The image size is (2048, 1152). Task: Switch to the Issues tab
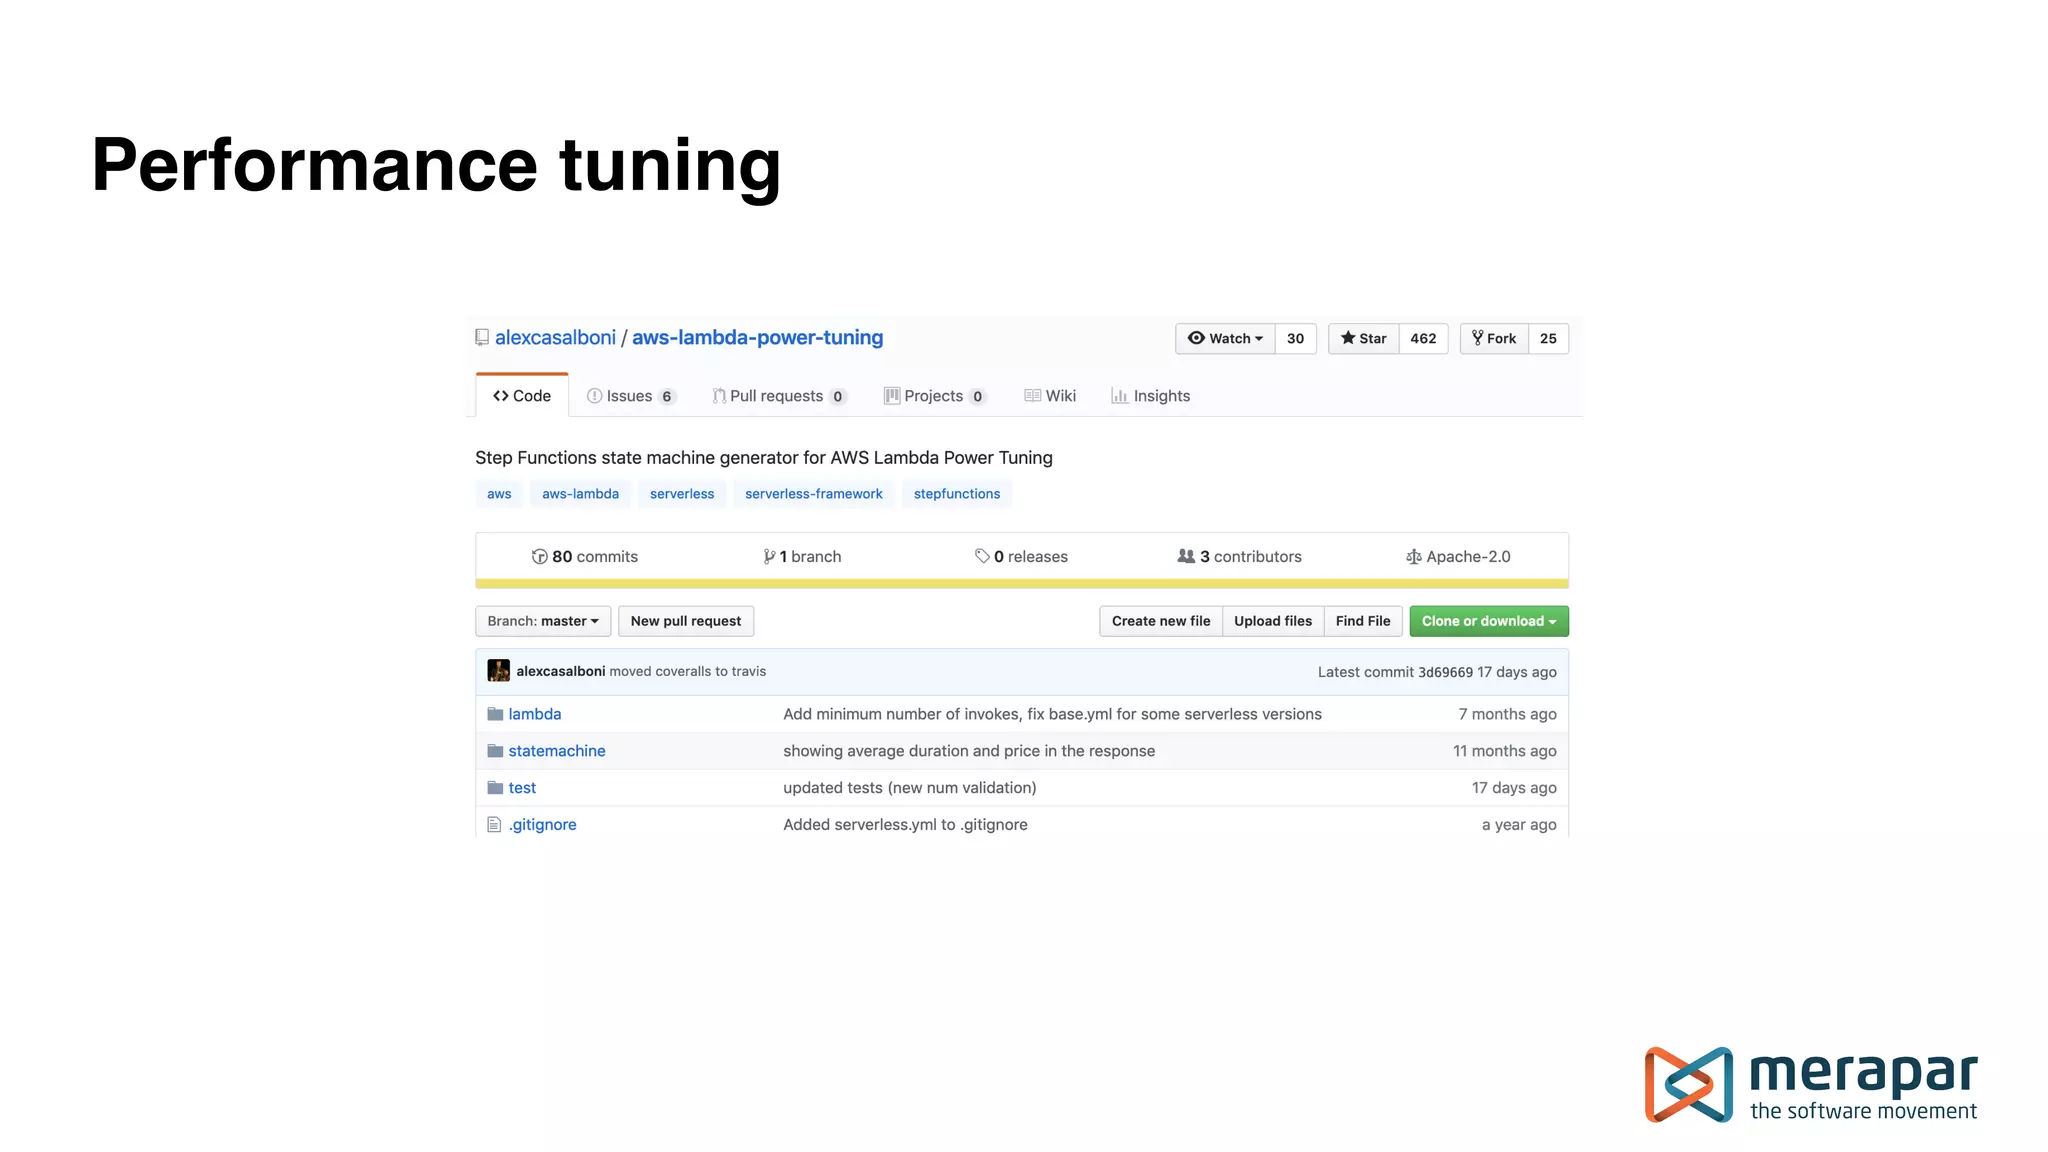(631, 396)
